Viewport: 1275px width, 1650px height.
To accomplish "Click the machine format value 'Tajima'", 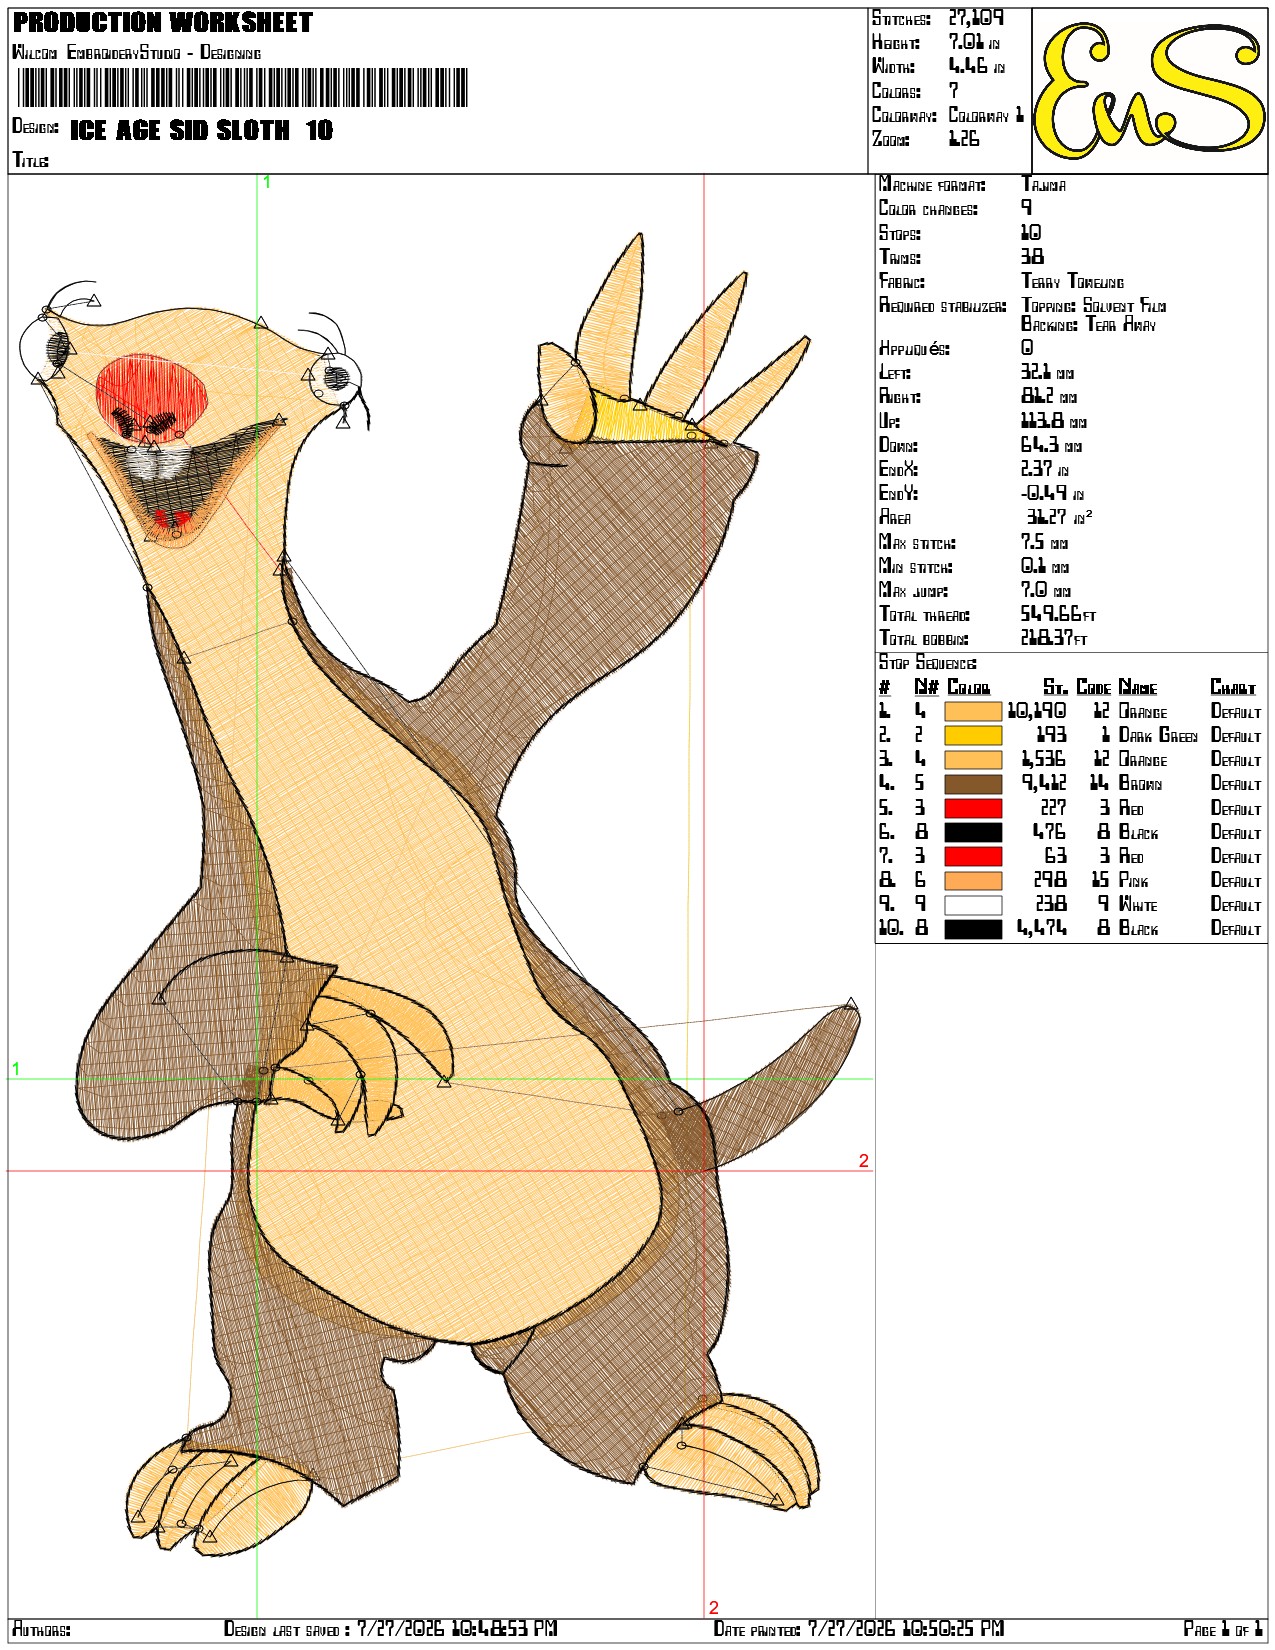I will [x=1043, y=185].
